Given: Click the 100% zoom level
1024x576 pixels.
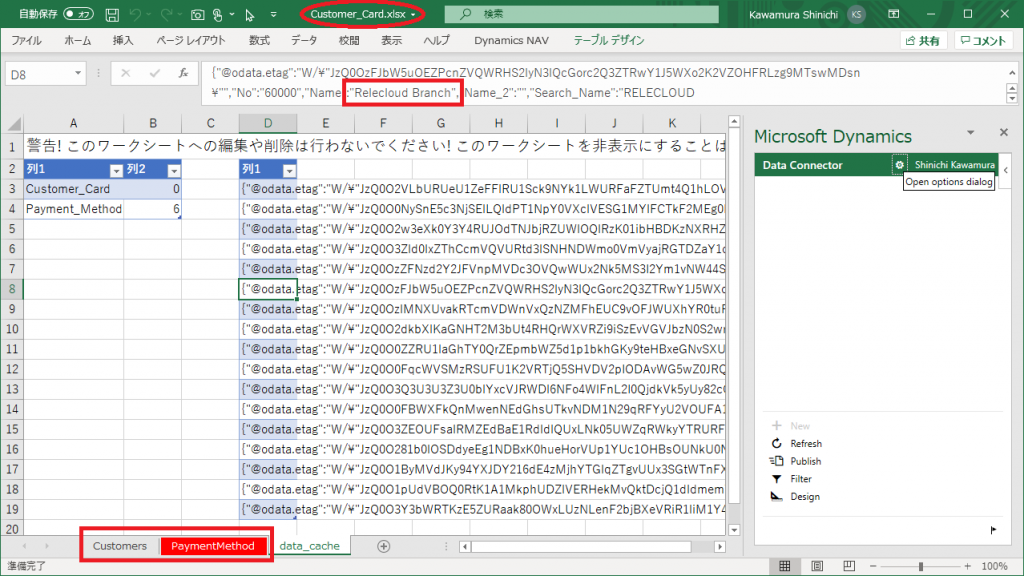Looking at the screenshot, I should (x=995, y=566).
